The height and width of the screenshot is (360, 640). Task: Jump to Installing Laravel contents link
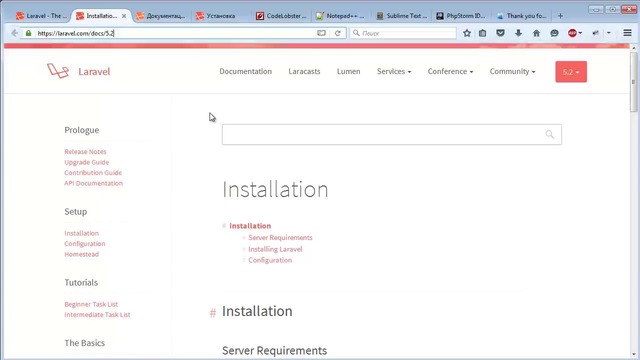(x=275, y=249)
